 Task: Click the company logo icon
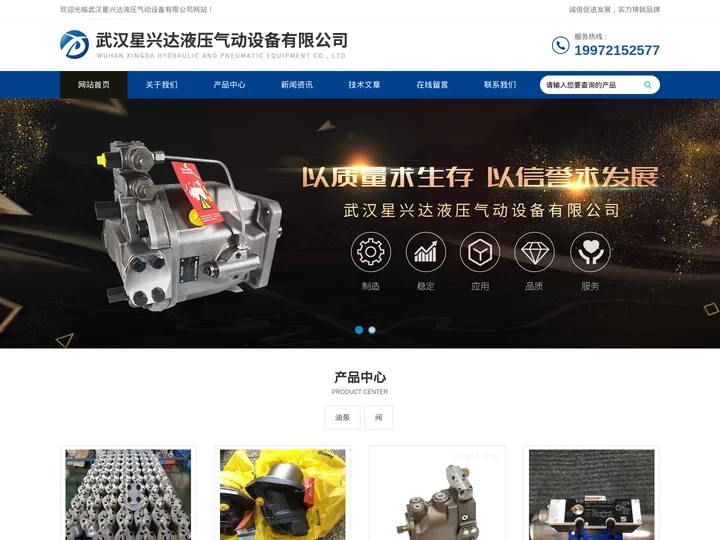(x=74, y=45)
